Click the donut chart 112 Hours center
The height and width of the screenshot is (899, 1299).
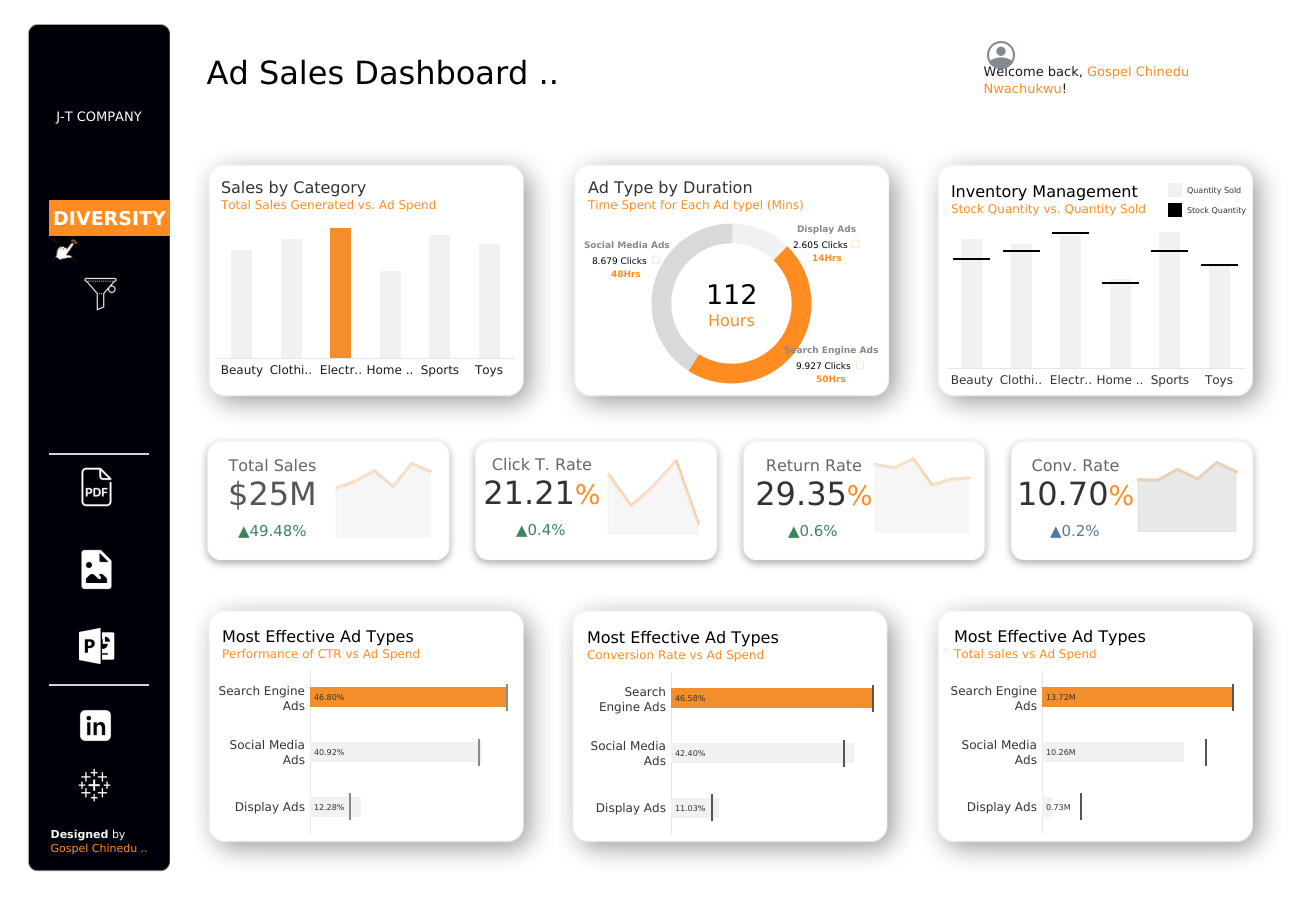(731, 305)
